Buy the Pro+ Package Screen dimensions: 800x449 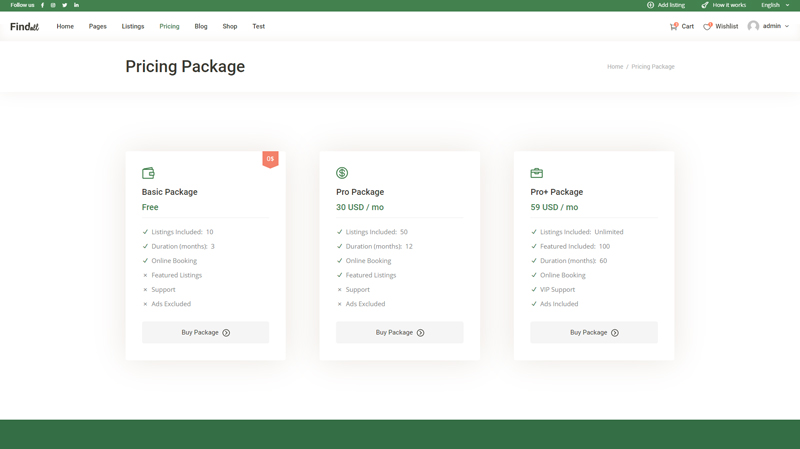[x=594, y=332]
